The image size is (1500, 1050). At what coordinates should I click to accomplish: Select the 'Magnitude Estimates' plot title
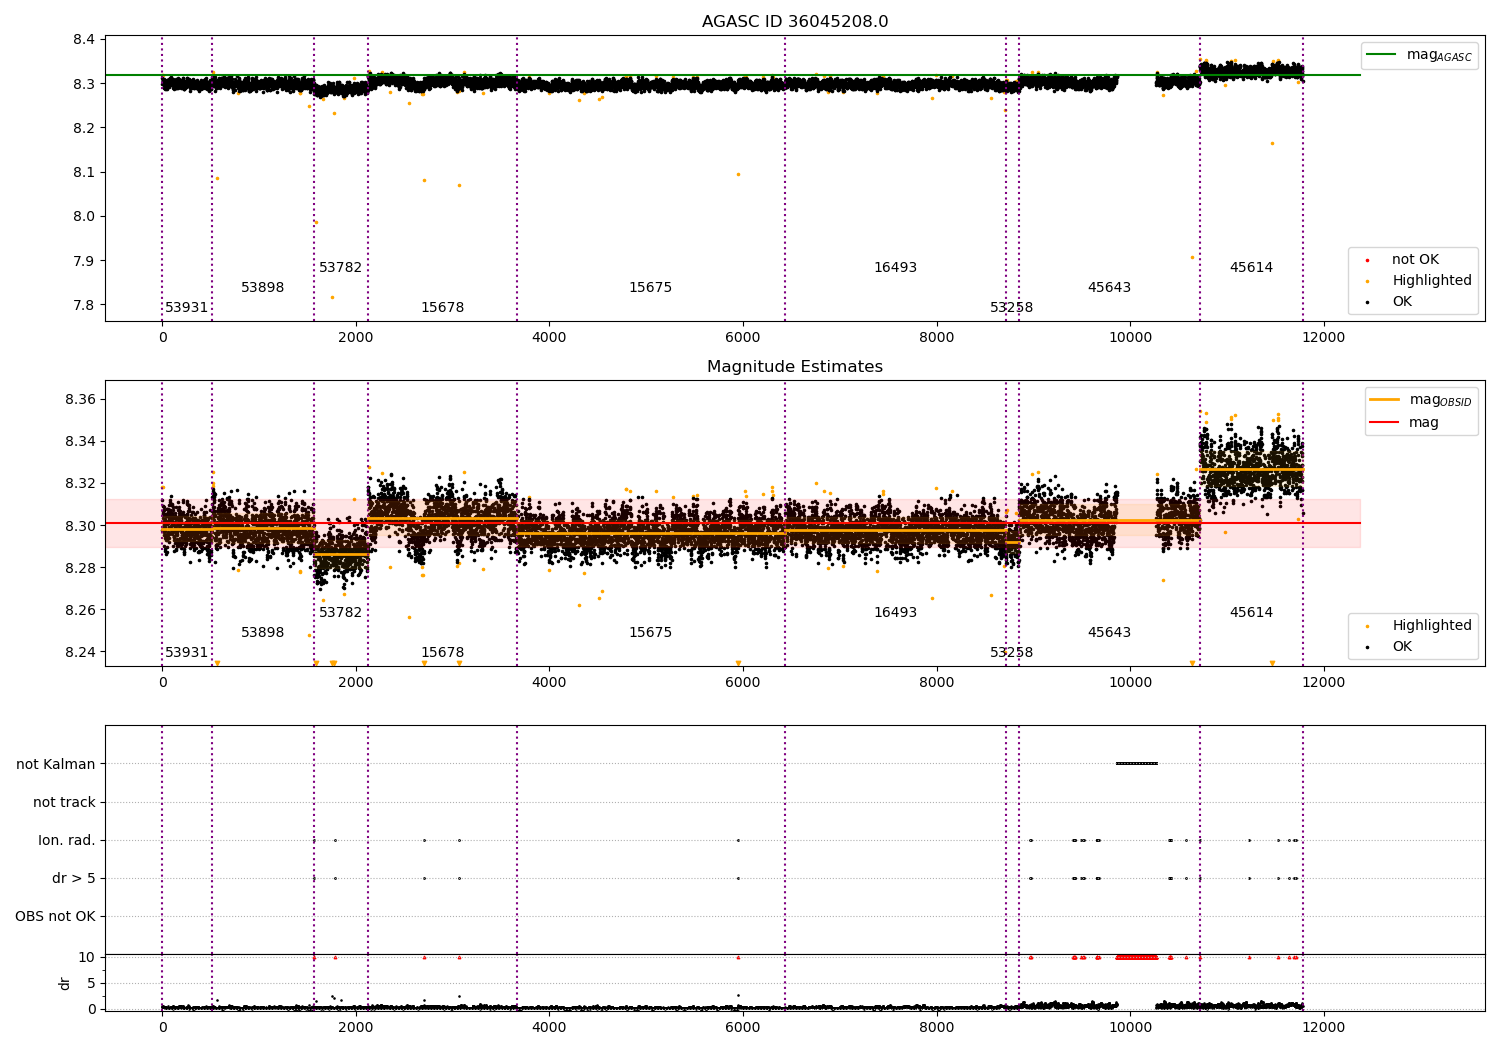point(795,367)
